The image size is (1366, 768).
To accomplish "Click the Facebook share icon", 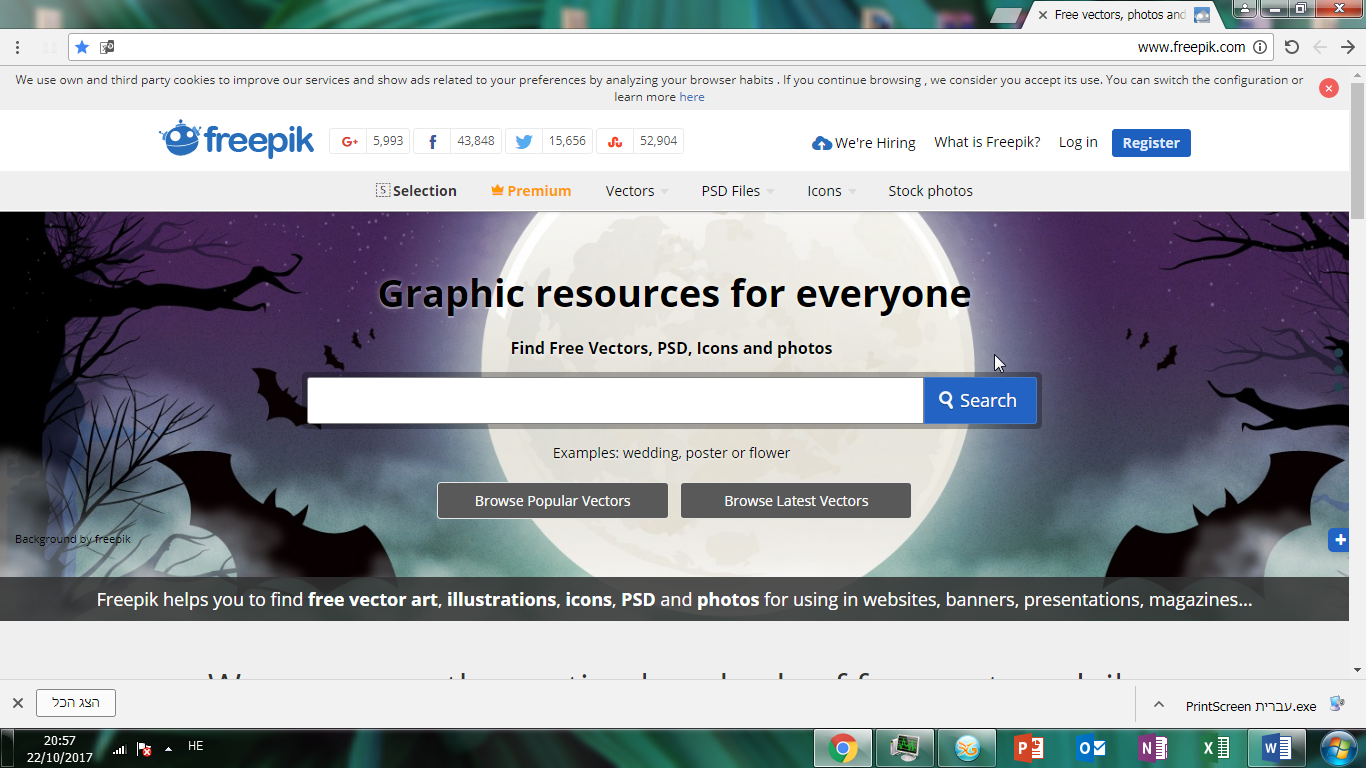I will point(432,142).
